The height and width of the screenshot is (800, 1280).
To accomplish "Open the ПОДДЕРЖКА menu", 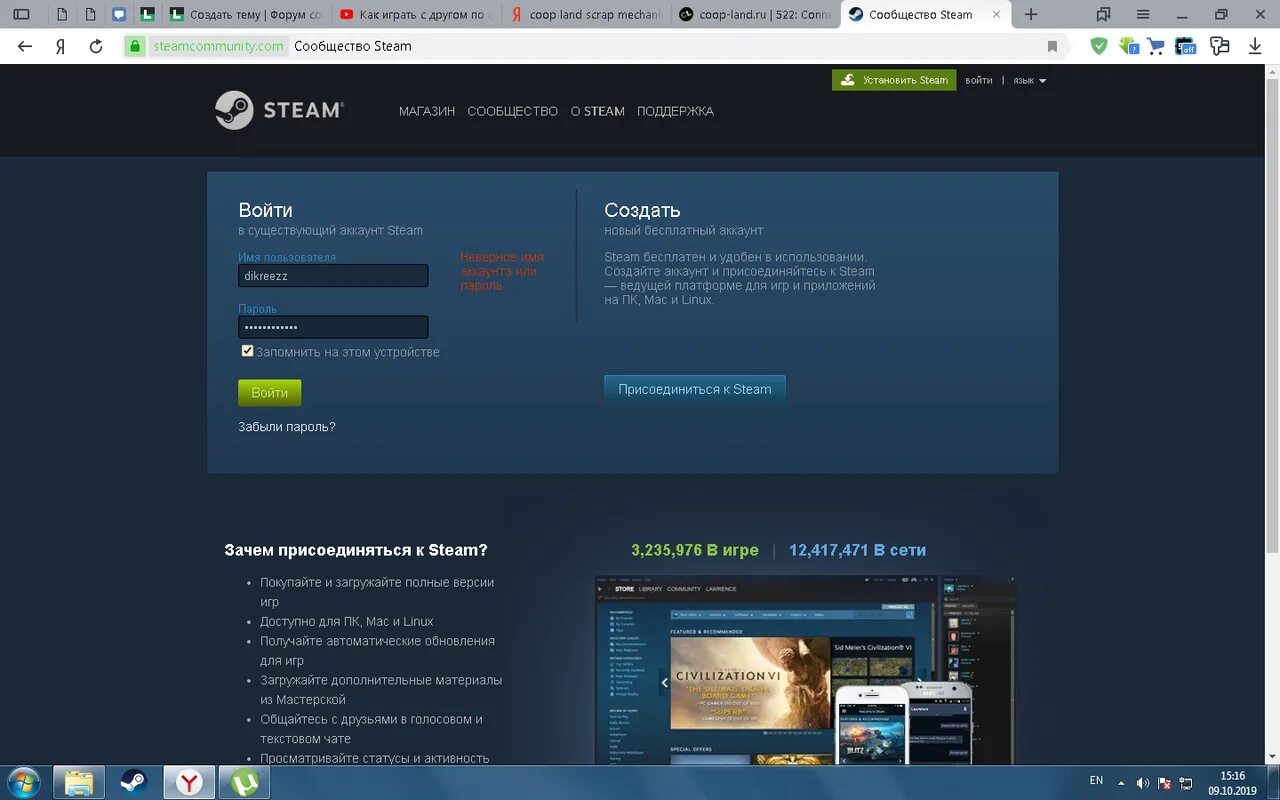I will [x=675, y=111].
